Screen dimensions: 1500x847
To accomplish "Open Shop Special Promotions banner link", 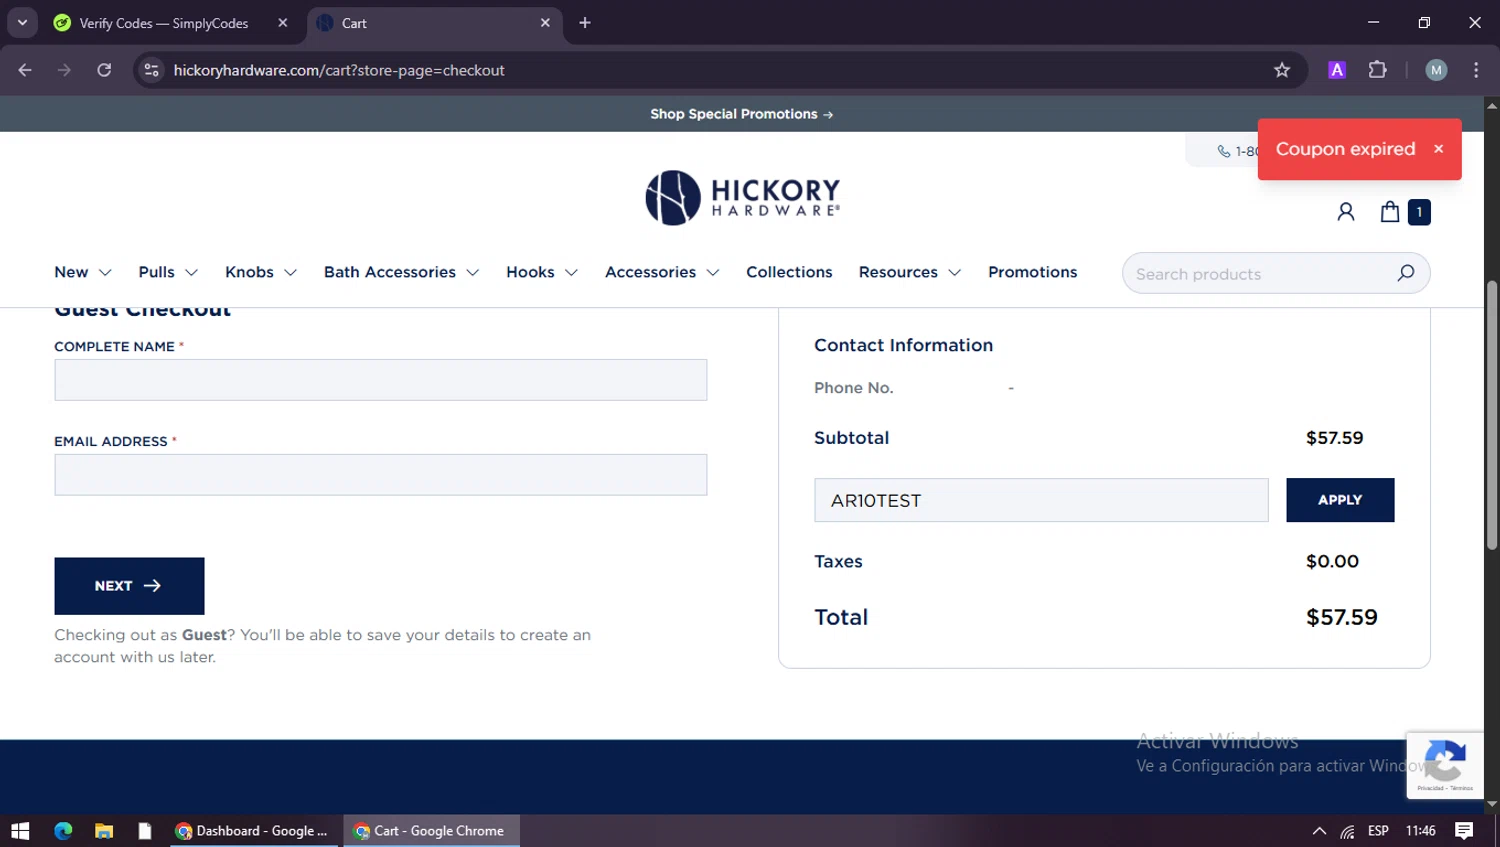I will tap(741, 114).
